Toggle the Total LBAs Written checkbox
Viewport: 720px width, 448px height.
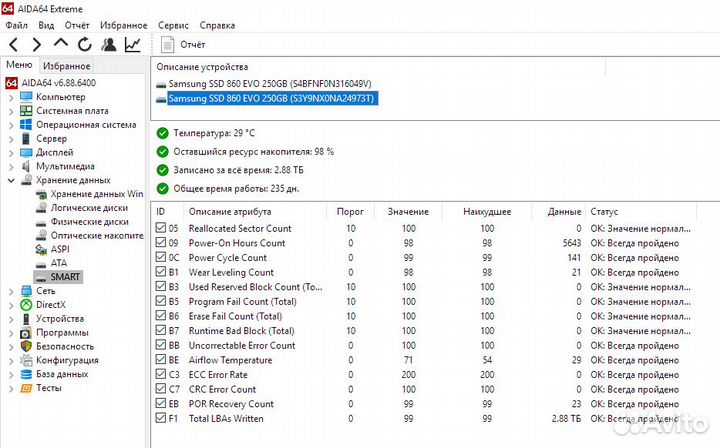[163, 418]
